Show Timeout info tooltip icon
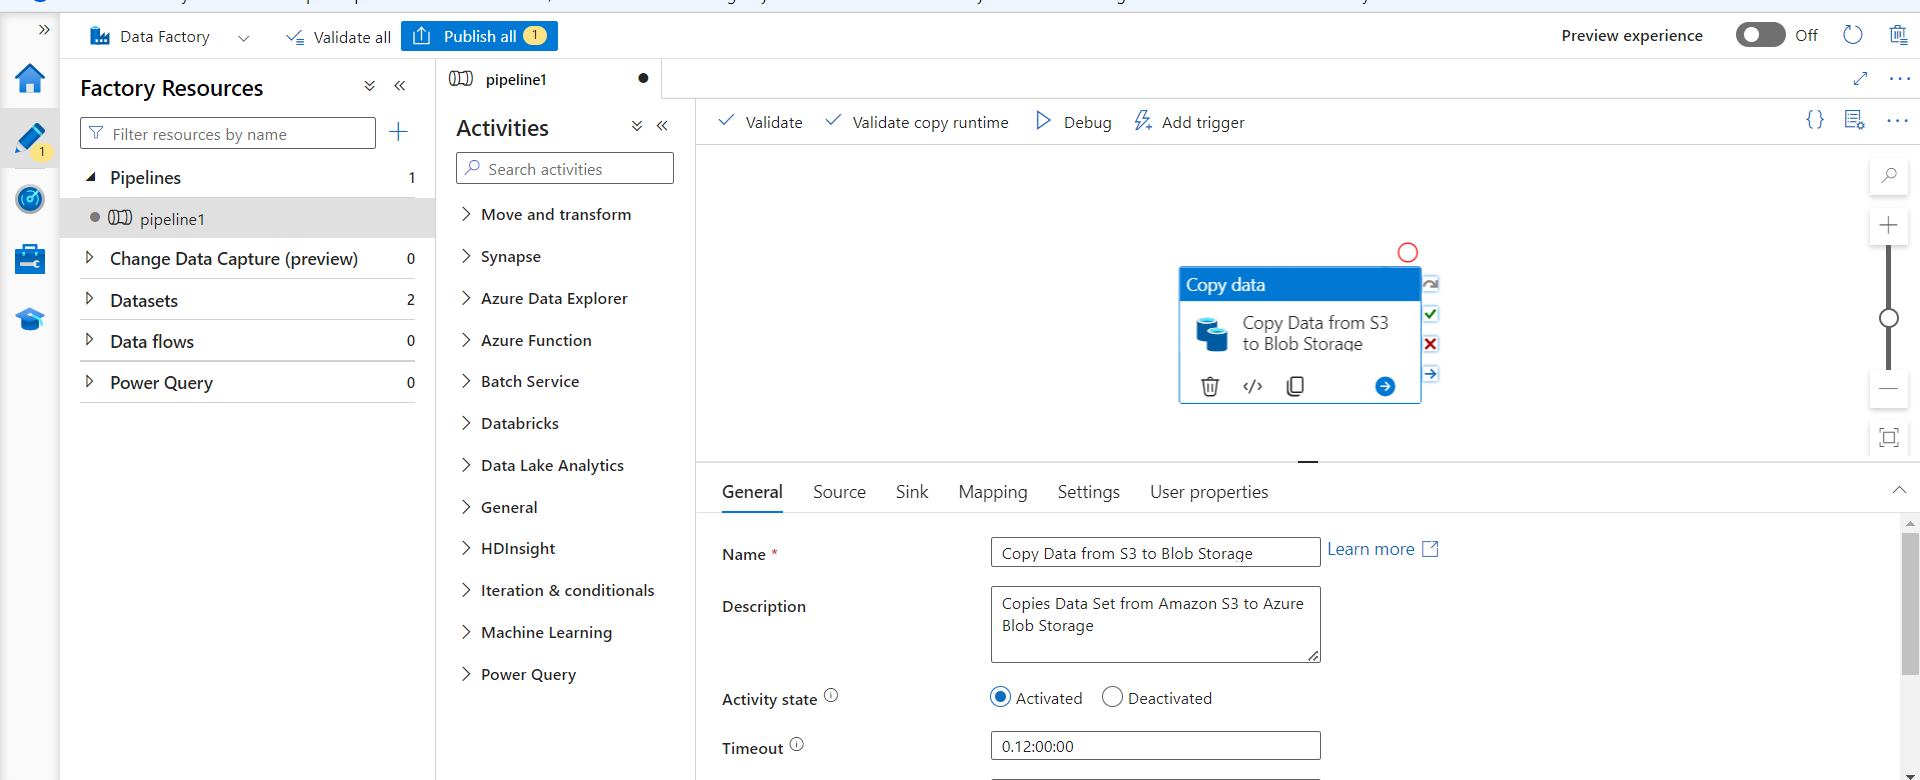The image size is (1920, 780). 797,744
